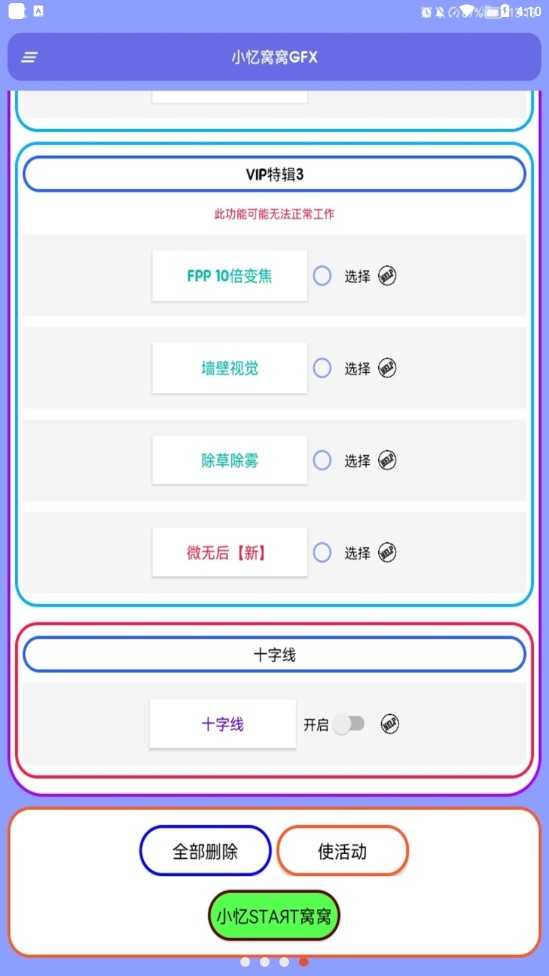Open help icon for 除草除雾
Viewport: 549px width, 976px height.
[x=387, y=460]
